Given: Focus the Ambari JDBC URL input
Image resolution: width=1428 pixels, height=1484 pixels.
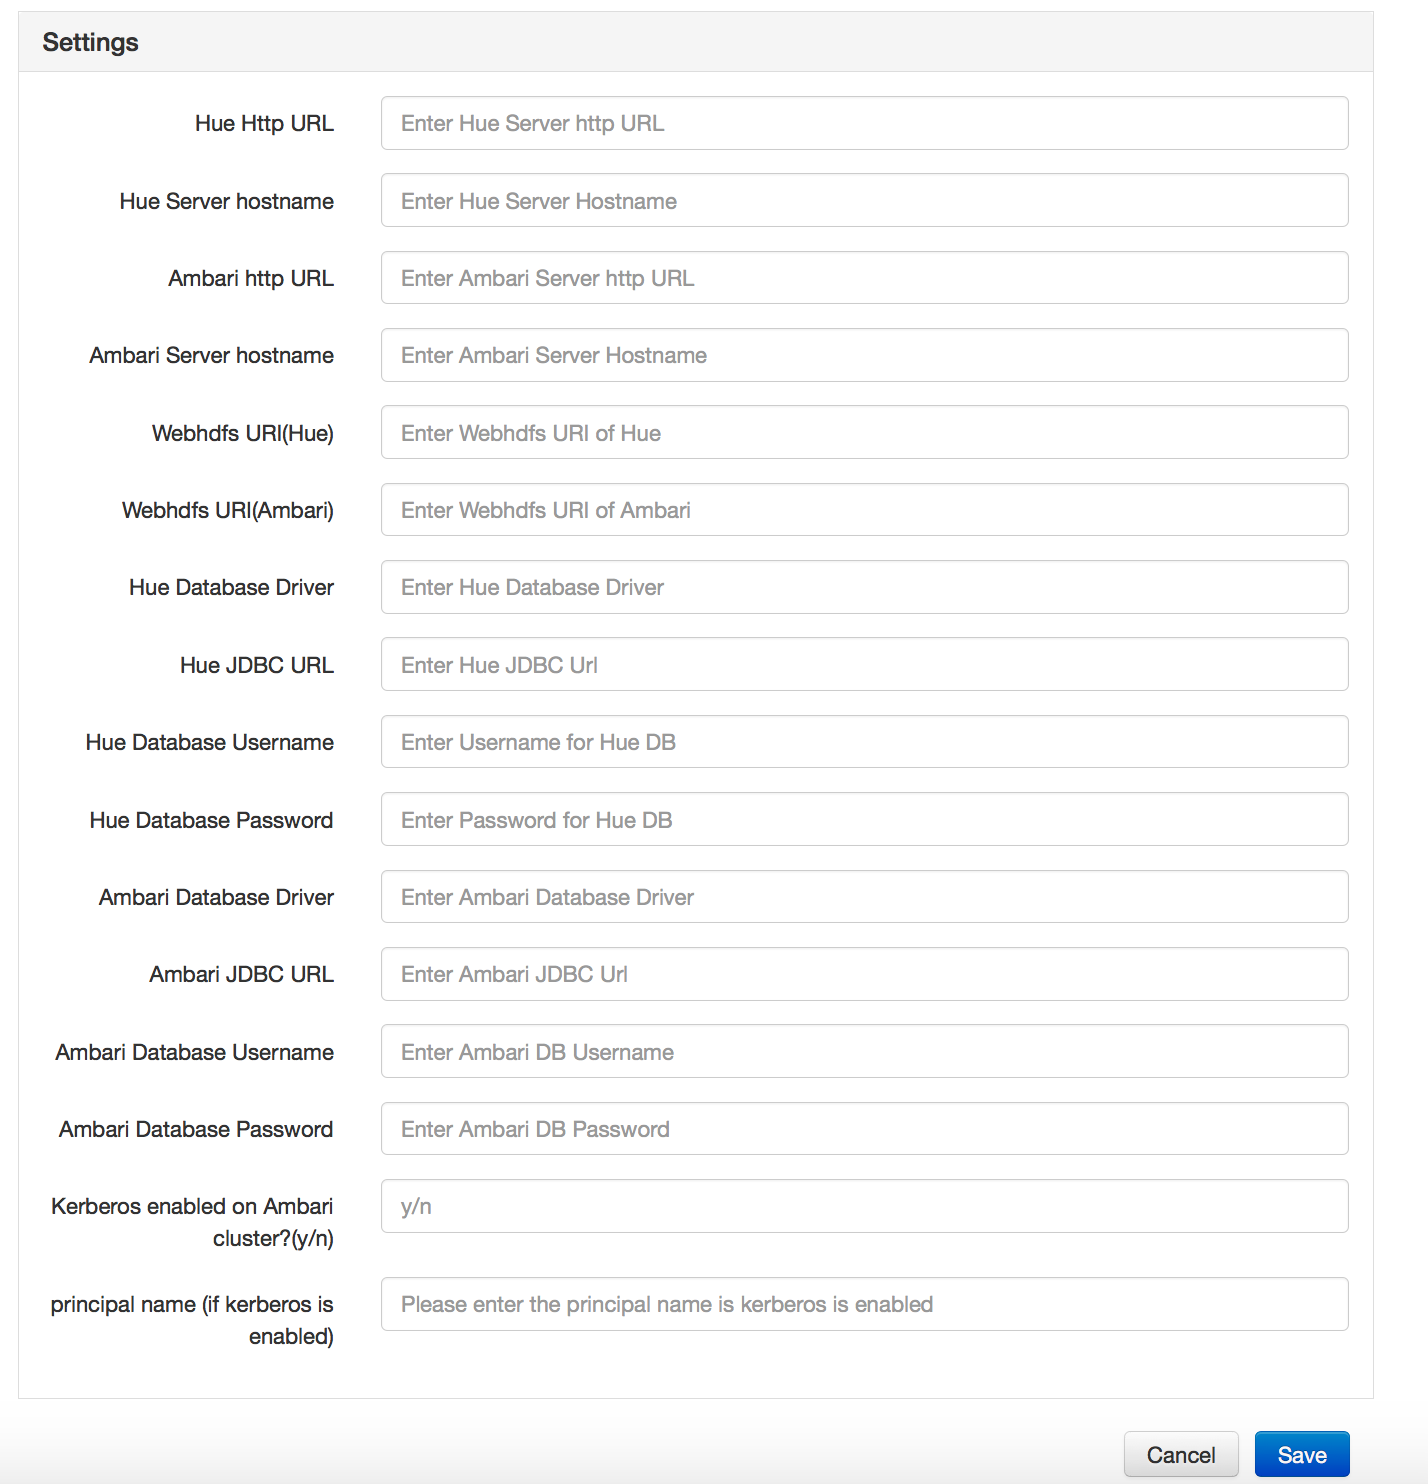Looking at the screenshot, I should tap(863, 974).
